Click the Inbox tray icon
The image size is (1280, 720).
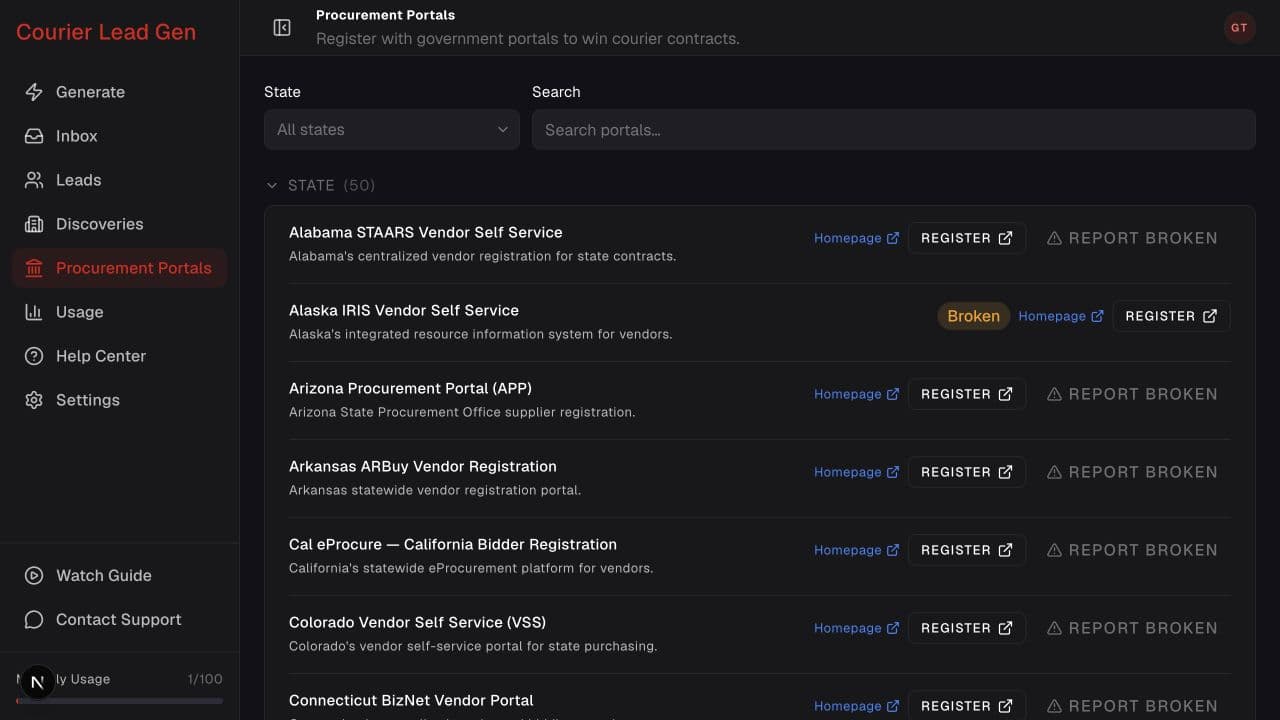click(x=34, y=136)
